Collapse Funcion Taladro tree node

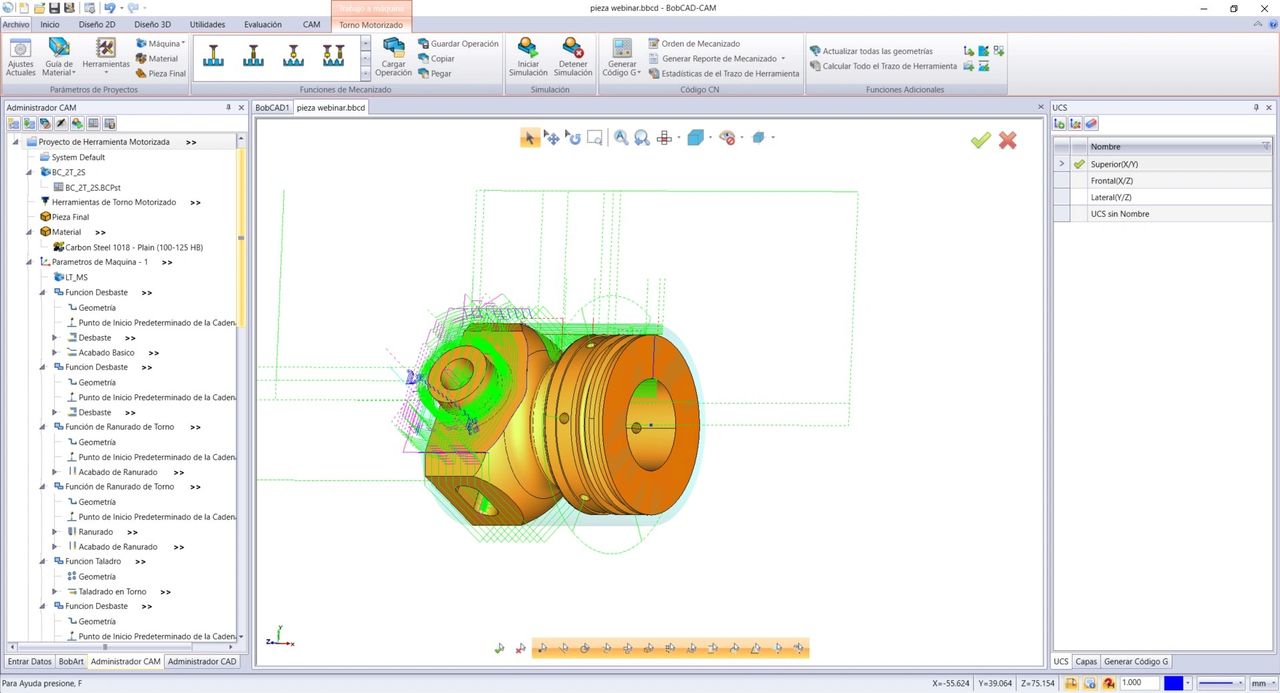pyautogui.click(x=42, y=562)
